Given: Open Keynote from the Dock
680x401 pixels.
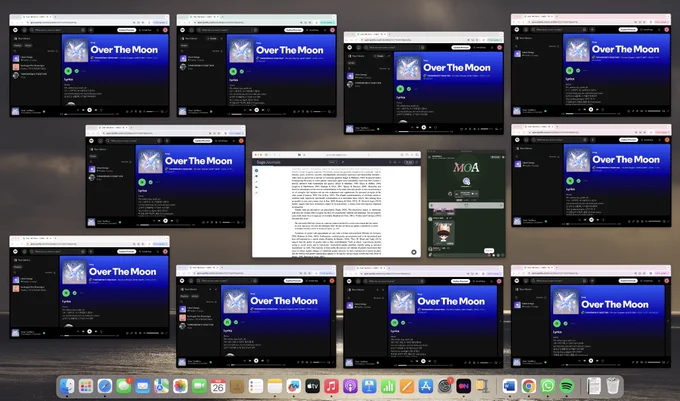Looking at the screenshot, I should (369, 386).
